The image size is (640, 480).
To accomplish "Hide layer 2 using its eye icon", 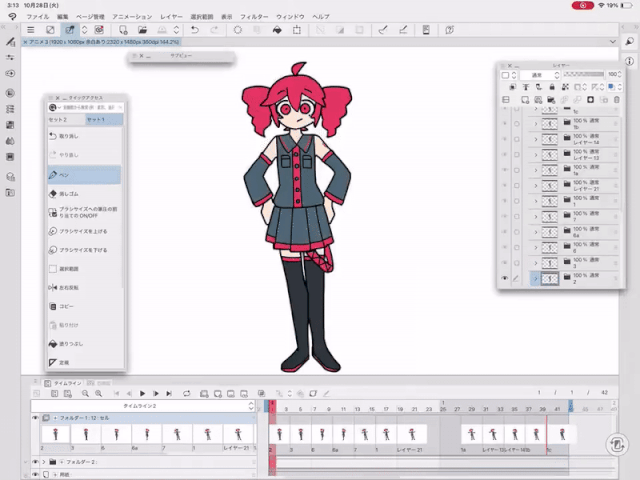I will [x=504, y=279].
